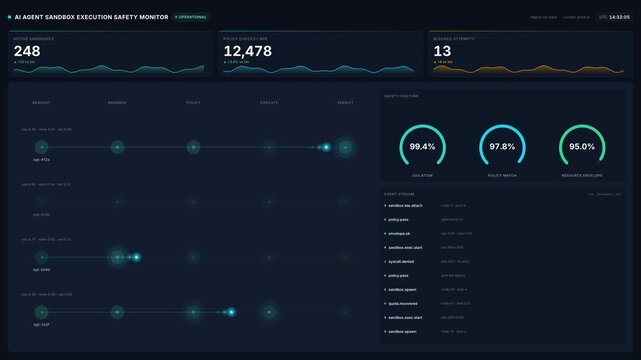Click the Sandbox node in agt-4f2a row
Viewport: 641px width, 360px height.
click(117, 147)
